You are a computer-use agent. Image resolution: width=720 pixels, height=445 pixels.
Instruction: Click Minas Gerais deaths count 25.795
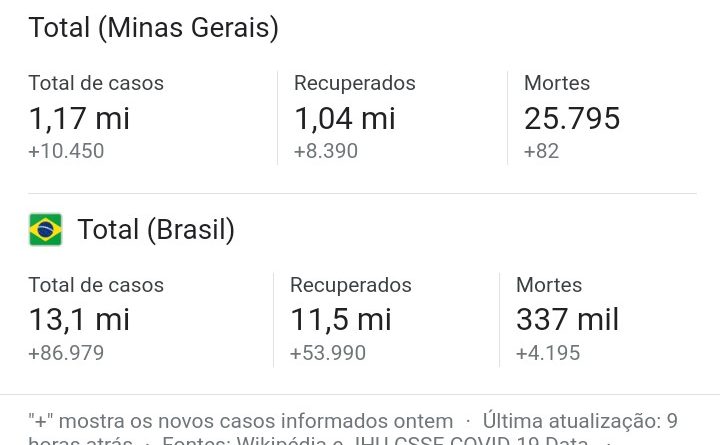572,118
